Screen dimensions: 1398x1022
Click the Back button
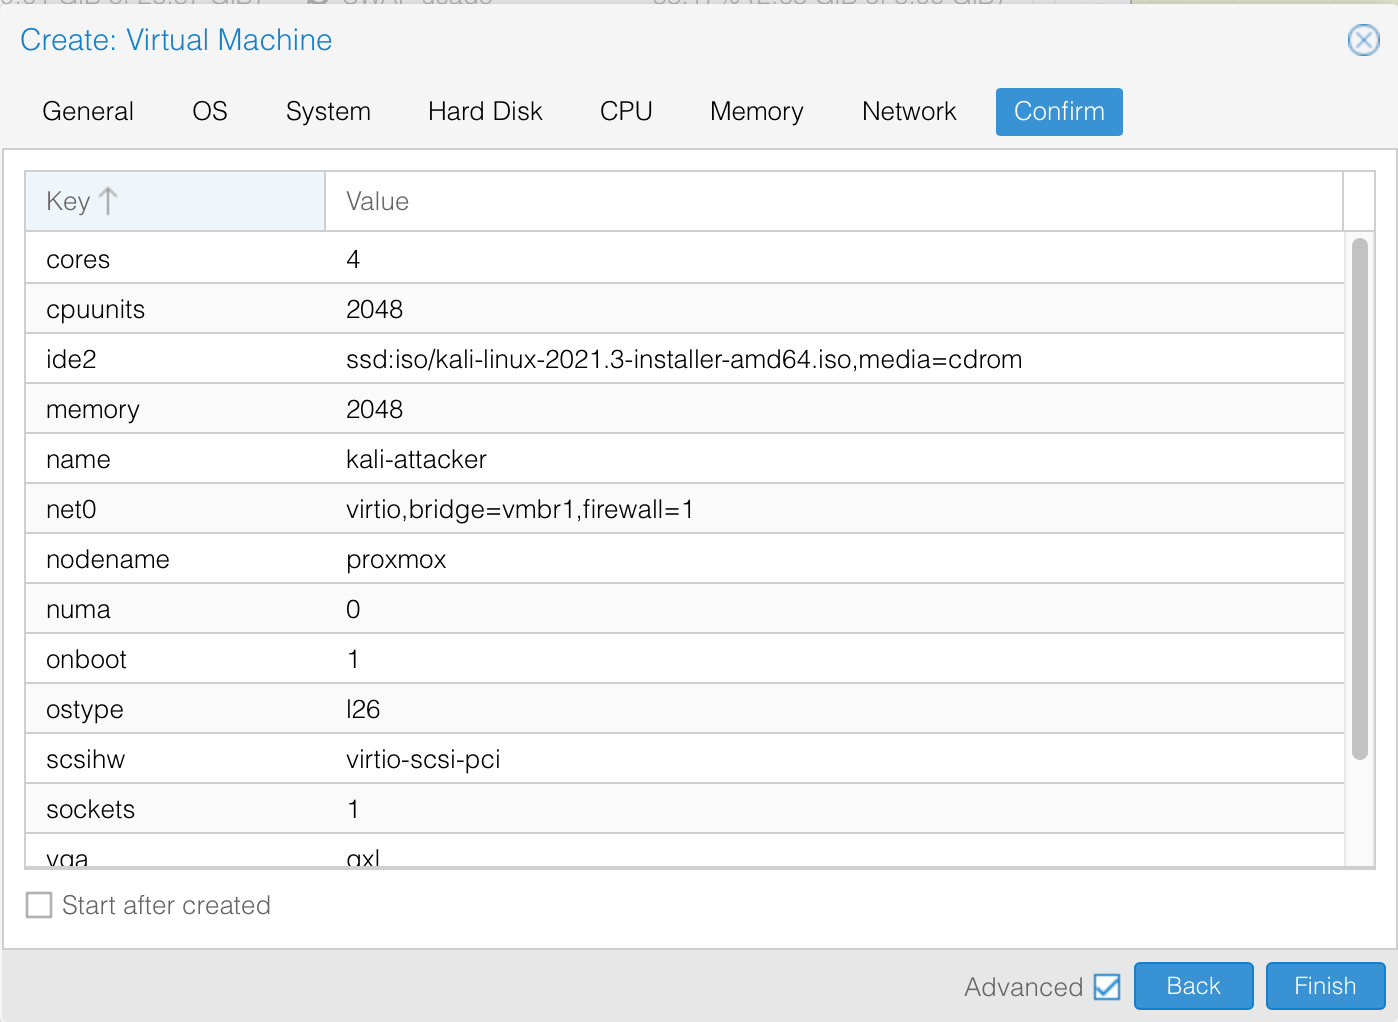tap(1193, 986)
